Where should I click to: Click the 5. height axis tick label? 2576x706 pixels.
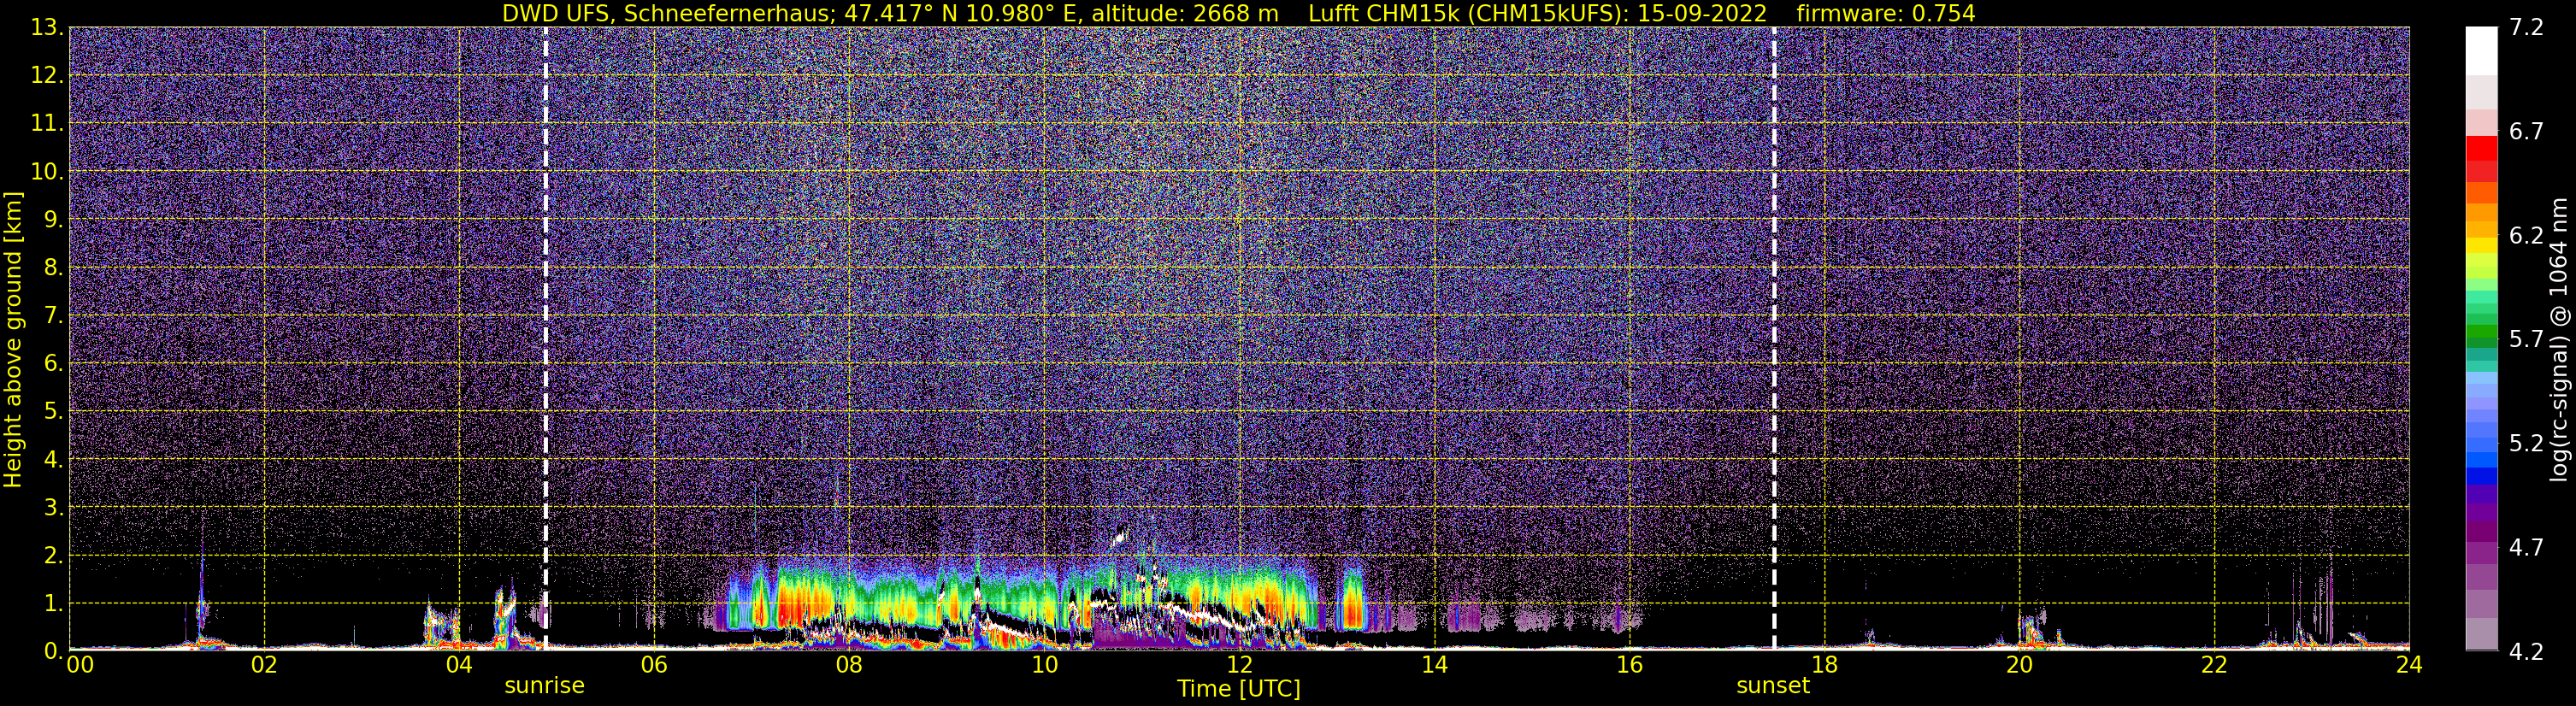53,411
